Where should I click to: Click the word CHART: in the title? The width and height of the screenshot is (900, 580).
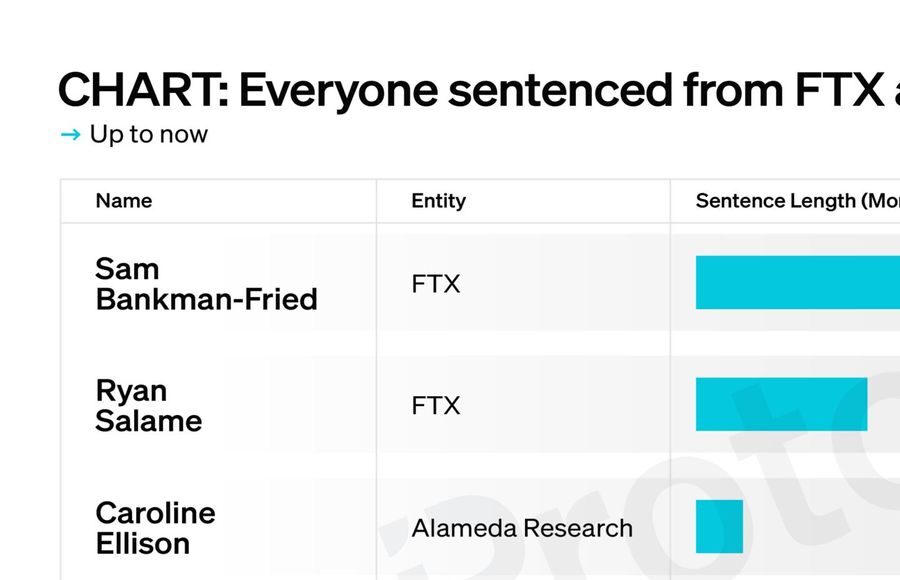143,91
